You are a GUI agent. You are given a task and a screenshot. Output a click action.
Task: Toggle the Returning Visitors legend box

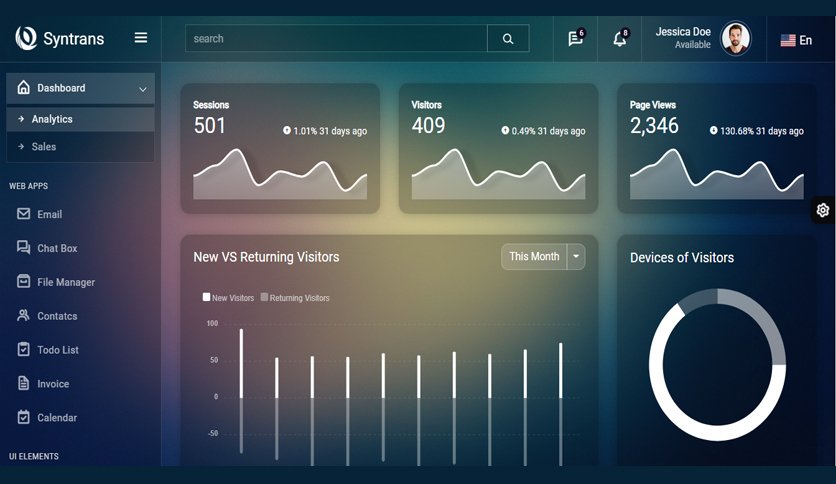264,297
